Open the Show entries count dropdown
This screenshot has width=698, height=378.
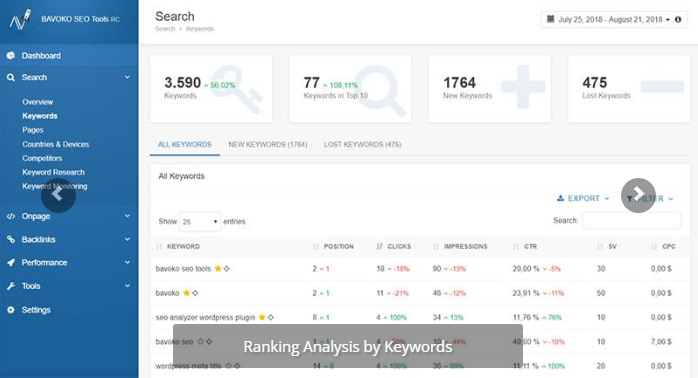click(200, 222)
